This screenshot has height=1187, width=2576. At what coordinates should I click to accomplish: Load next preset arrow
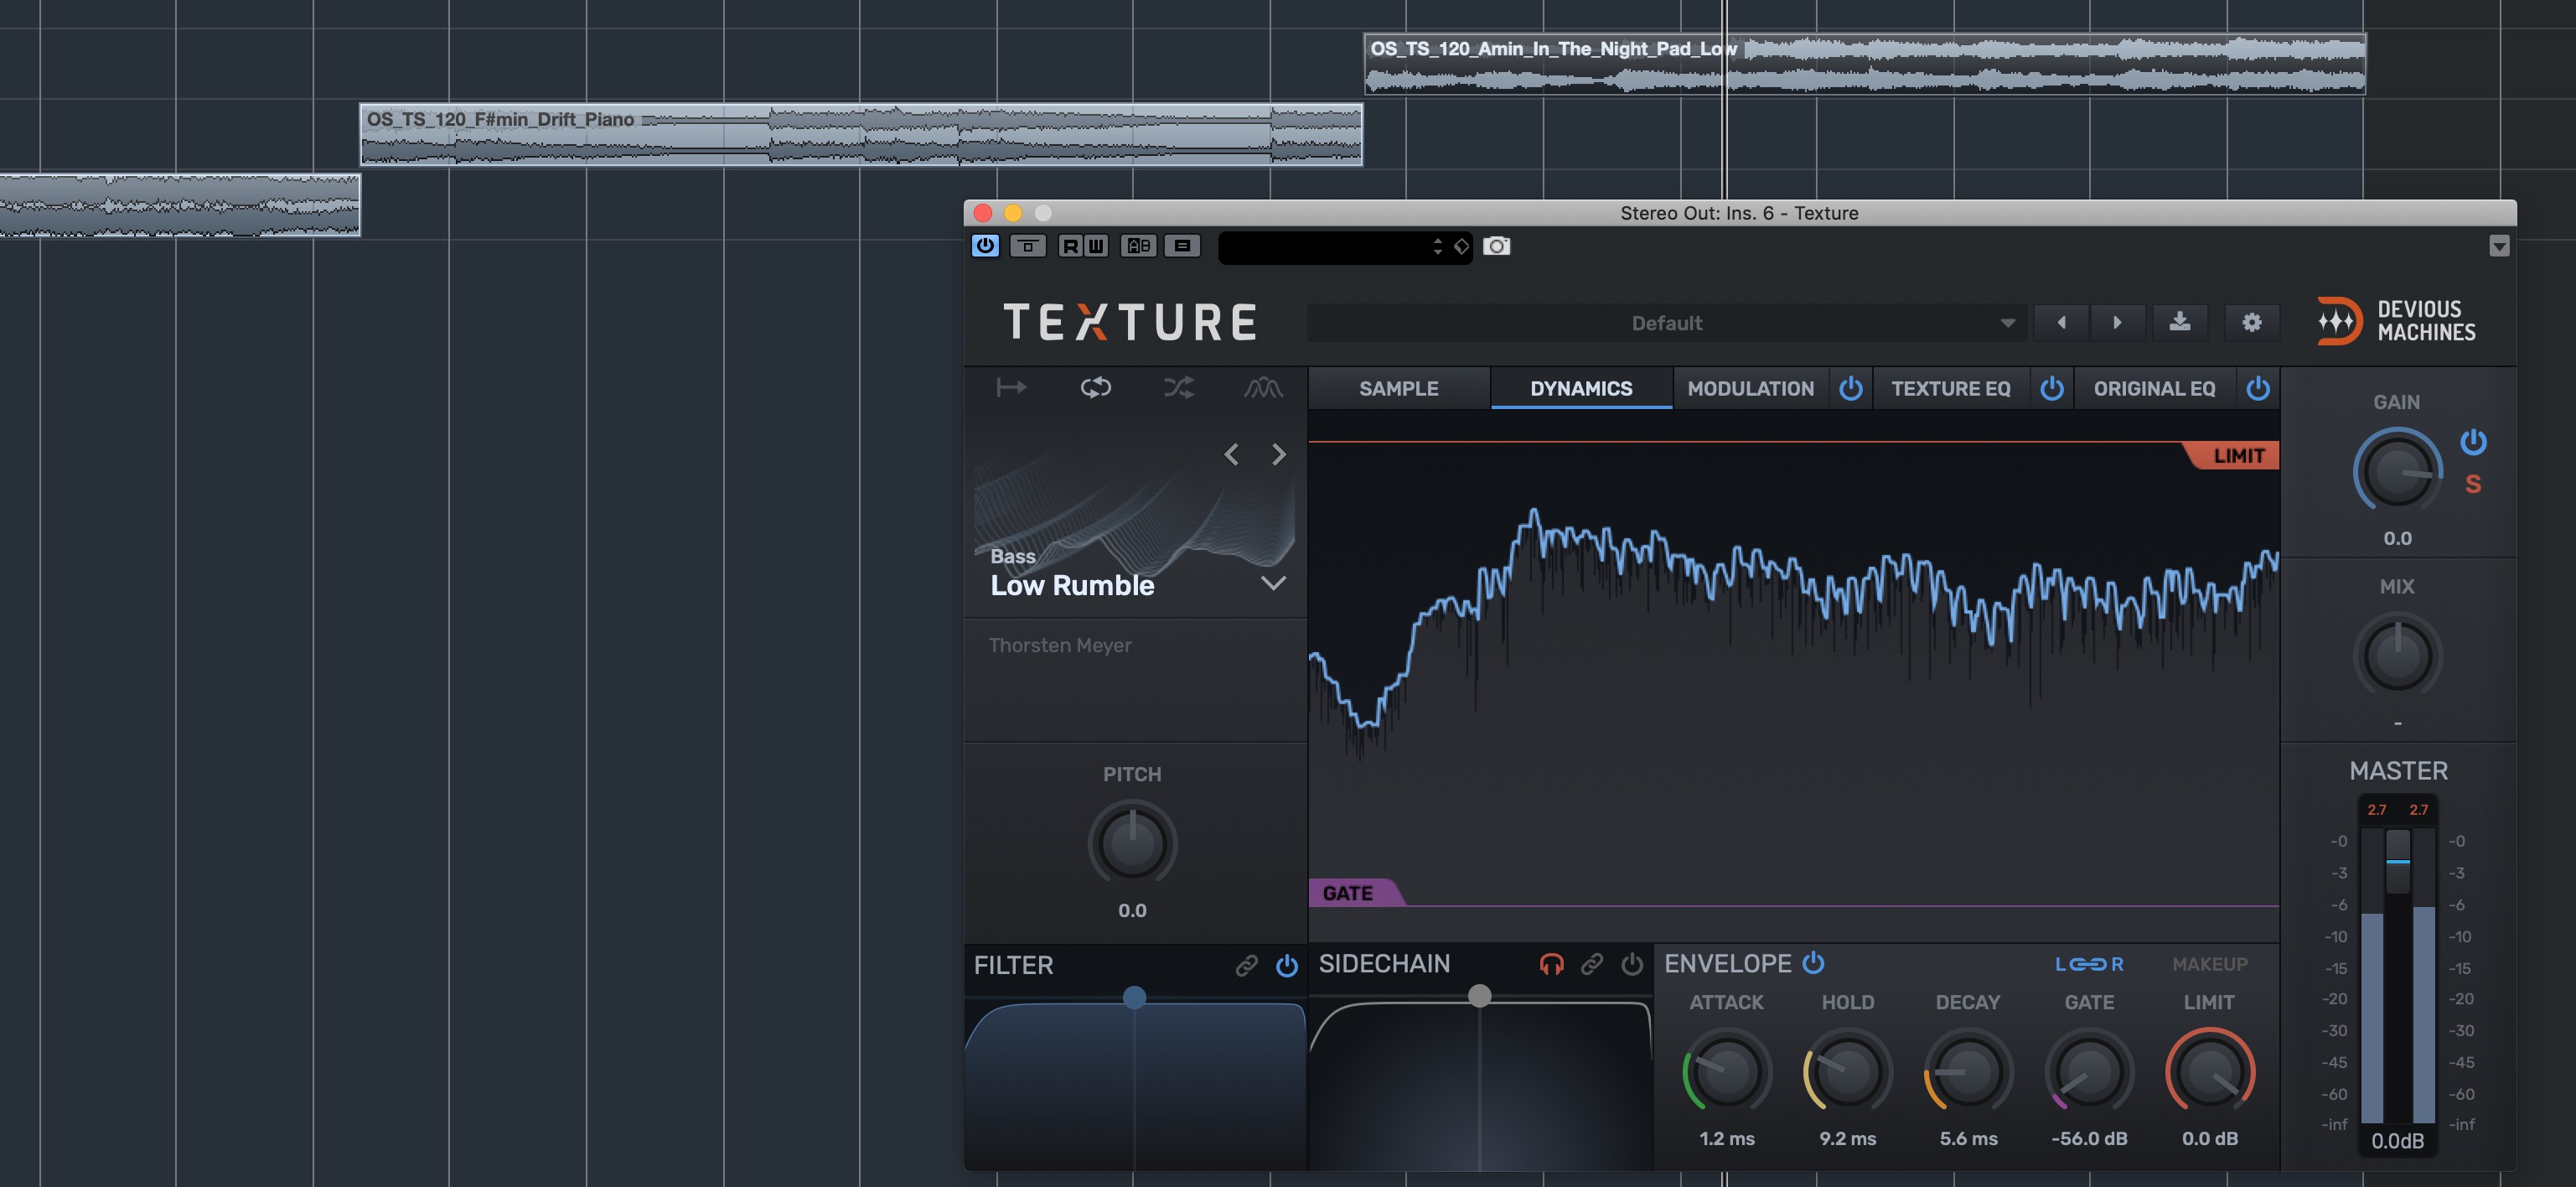2116,323
